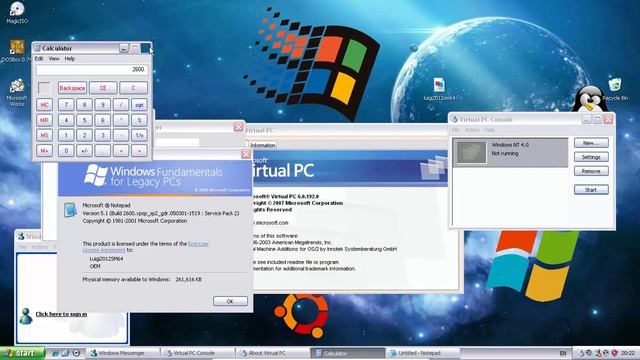Click the Virtual PC Console title bar icon
640x360 pixels.
click(454, 119)
